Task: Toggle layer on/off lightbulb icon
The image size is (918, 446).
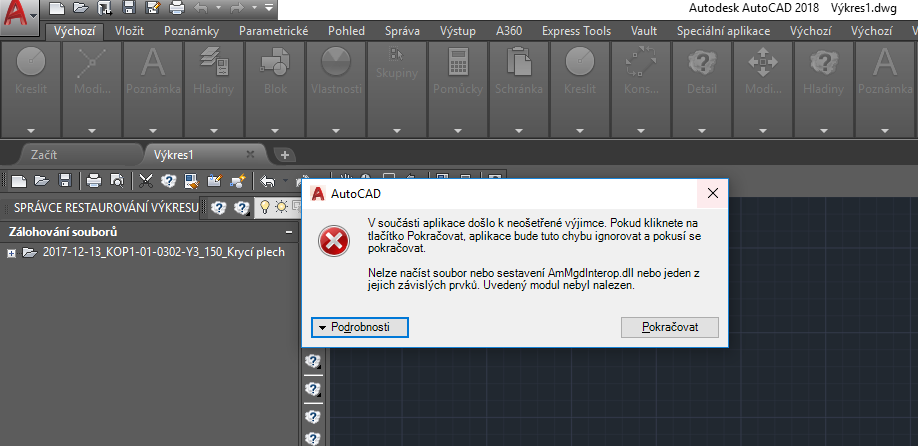Action: 265,207
